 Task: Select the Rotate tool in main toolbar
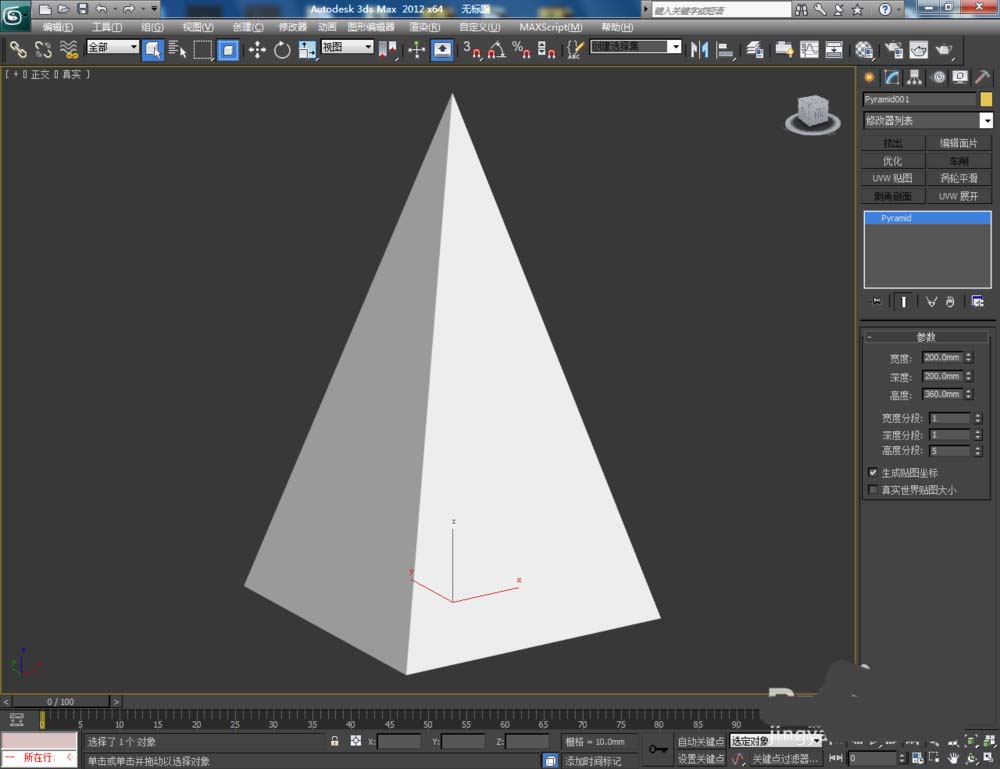(282, 49)
